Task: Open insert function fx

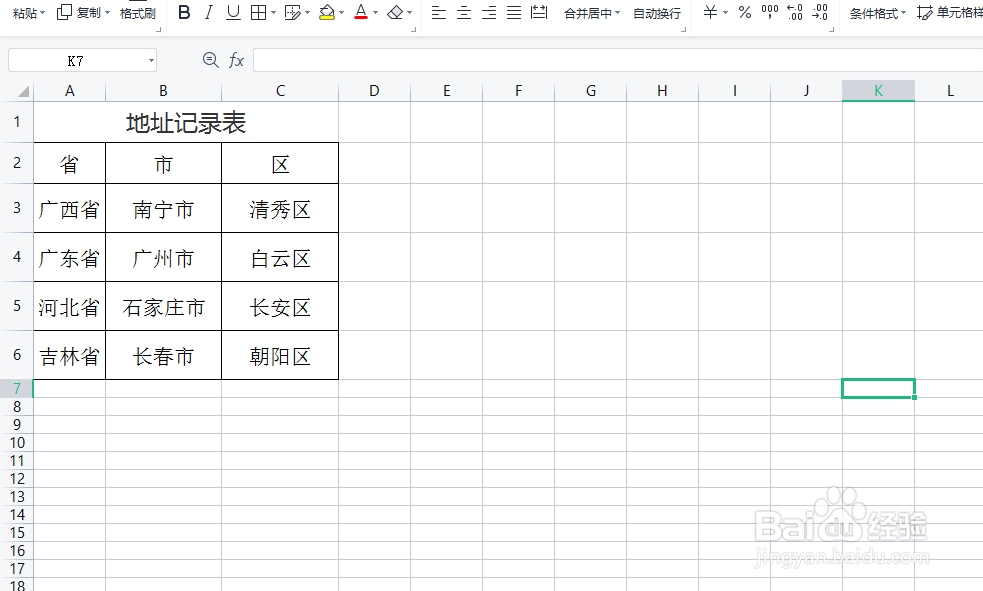Action: tap(236, 60)
